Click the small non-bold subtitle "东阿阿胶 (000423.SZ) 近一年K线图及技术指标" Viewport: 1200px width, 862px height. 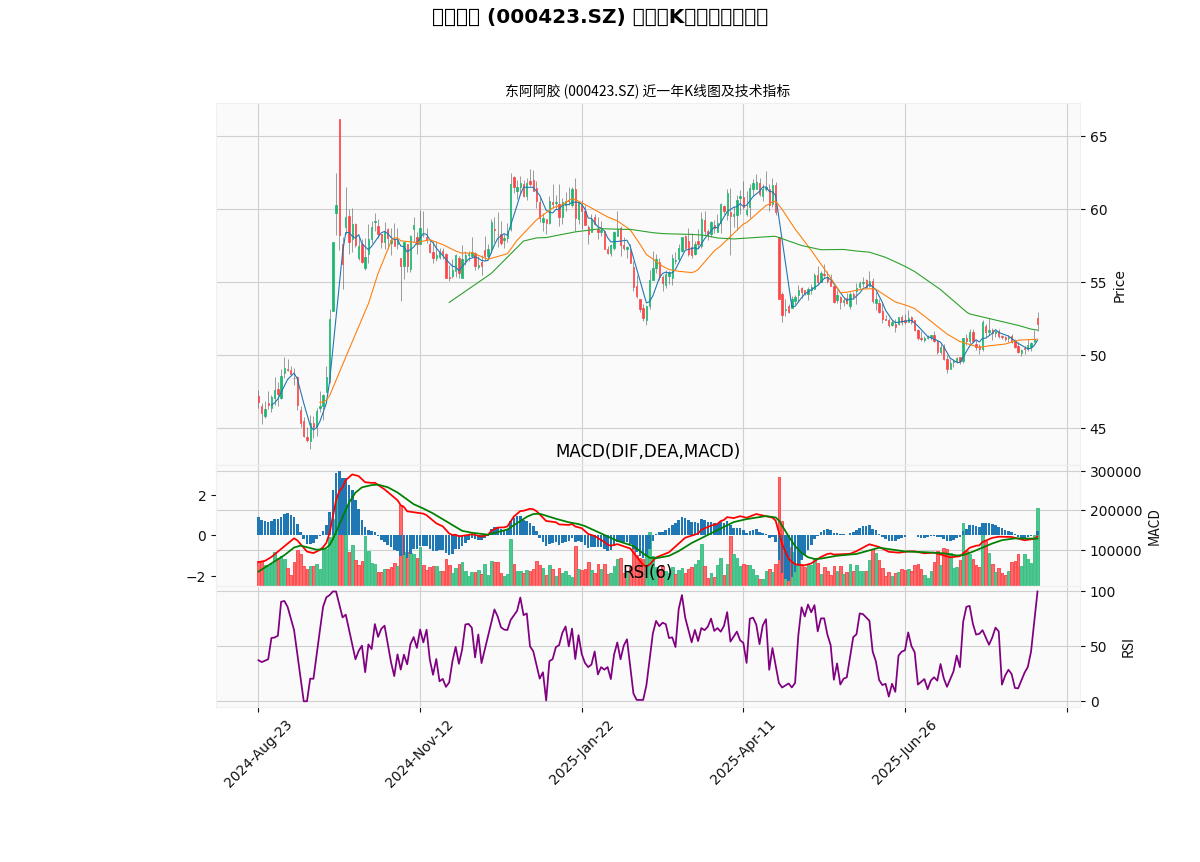(x=647, y=91)
